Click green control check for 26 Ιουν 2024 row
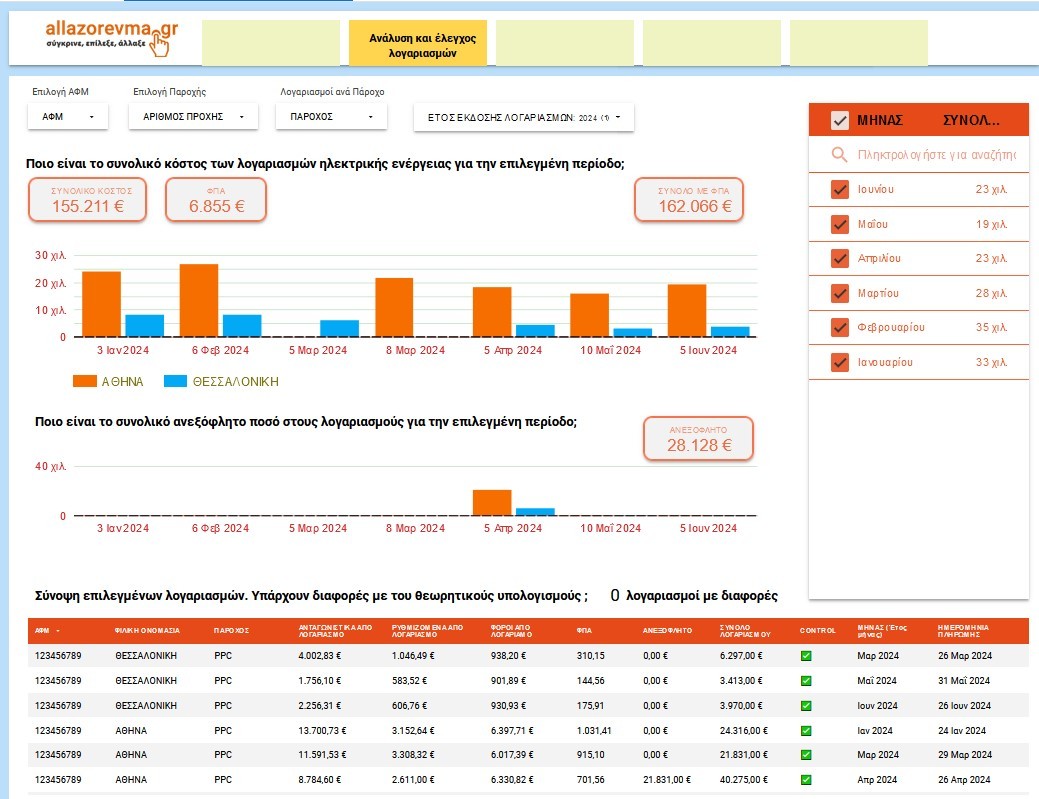This screenshot has width=1039, height=799. point(806,706)
